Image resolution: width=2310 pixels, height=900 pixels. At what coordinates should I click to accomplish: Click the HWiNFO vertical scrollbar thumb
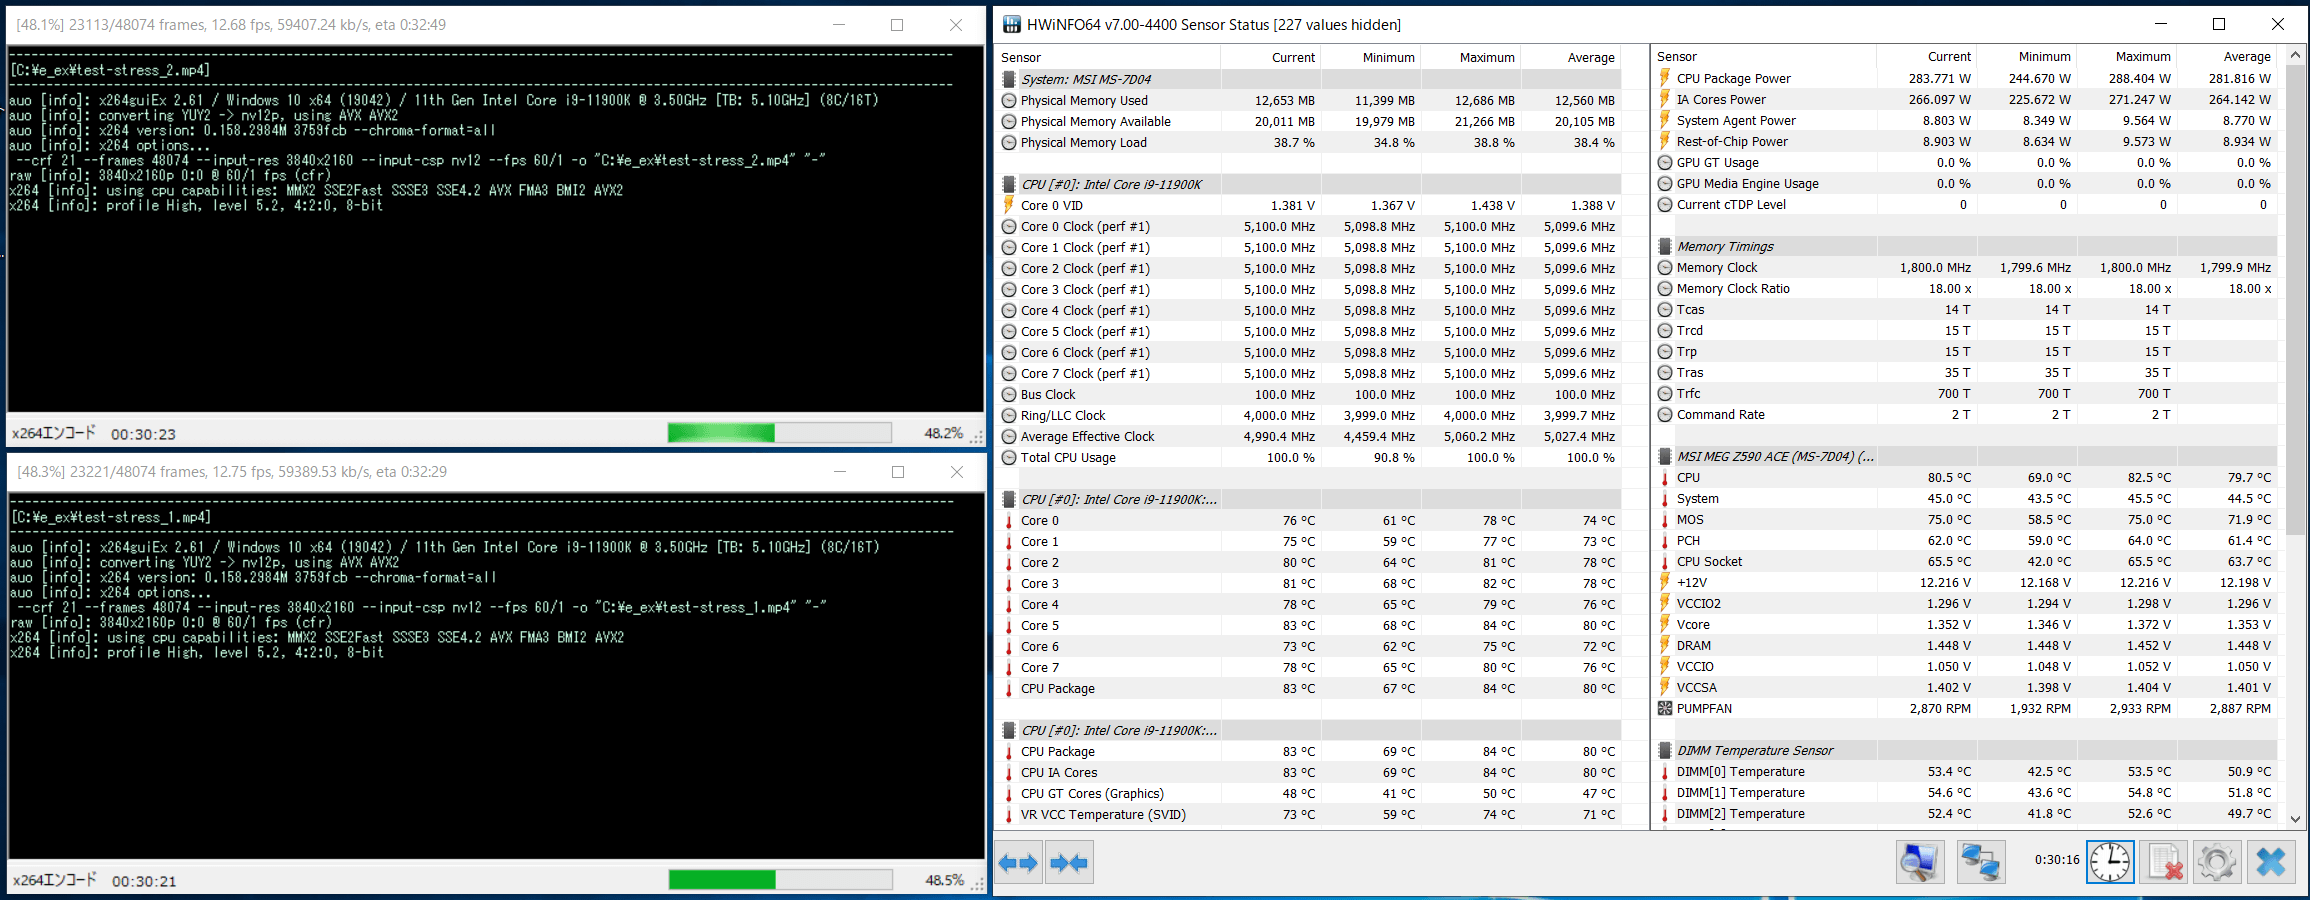[2295, 300]
